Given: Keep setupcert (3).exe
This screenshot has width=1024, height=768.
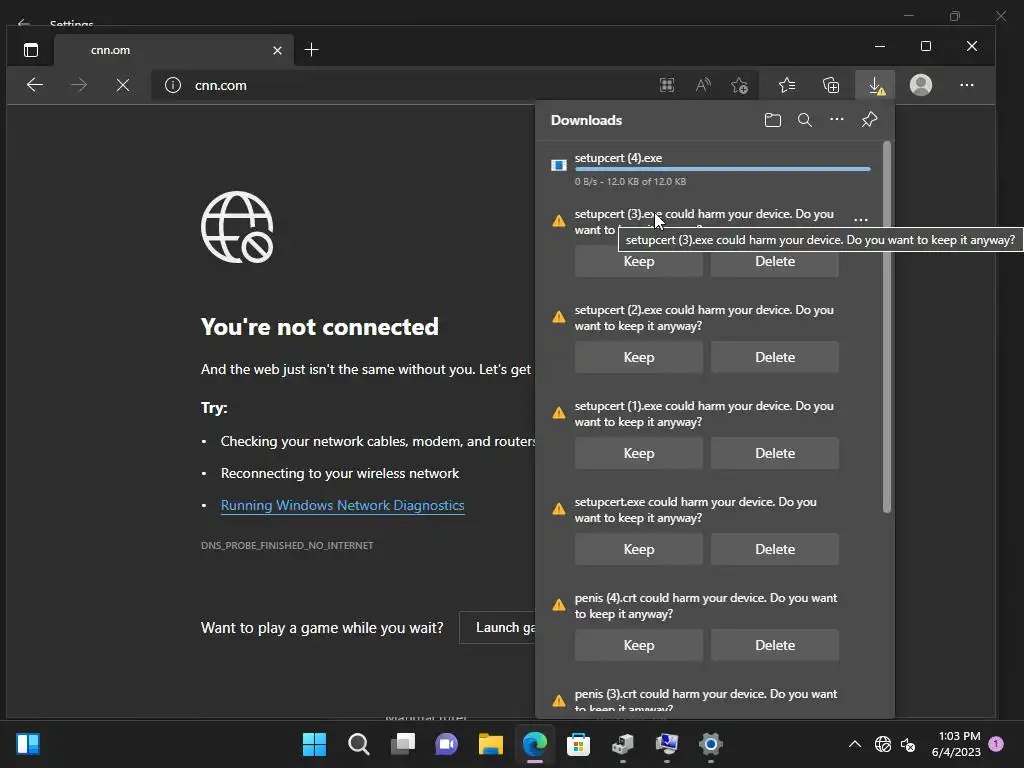Looking at the screenshot, I should pos(639,261).
